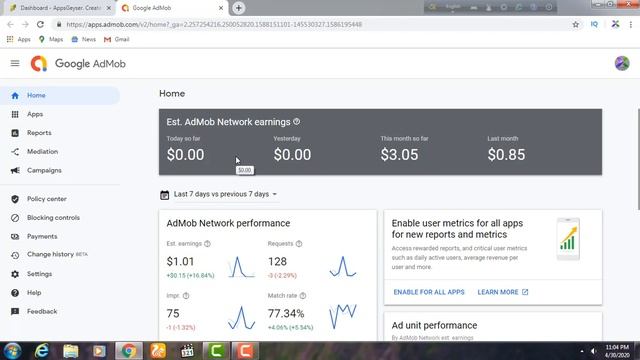Select Home in the sidebar

[60, 96]
